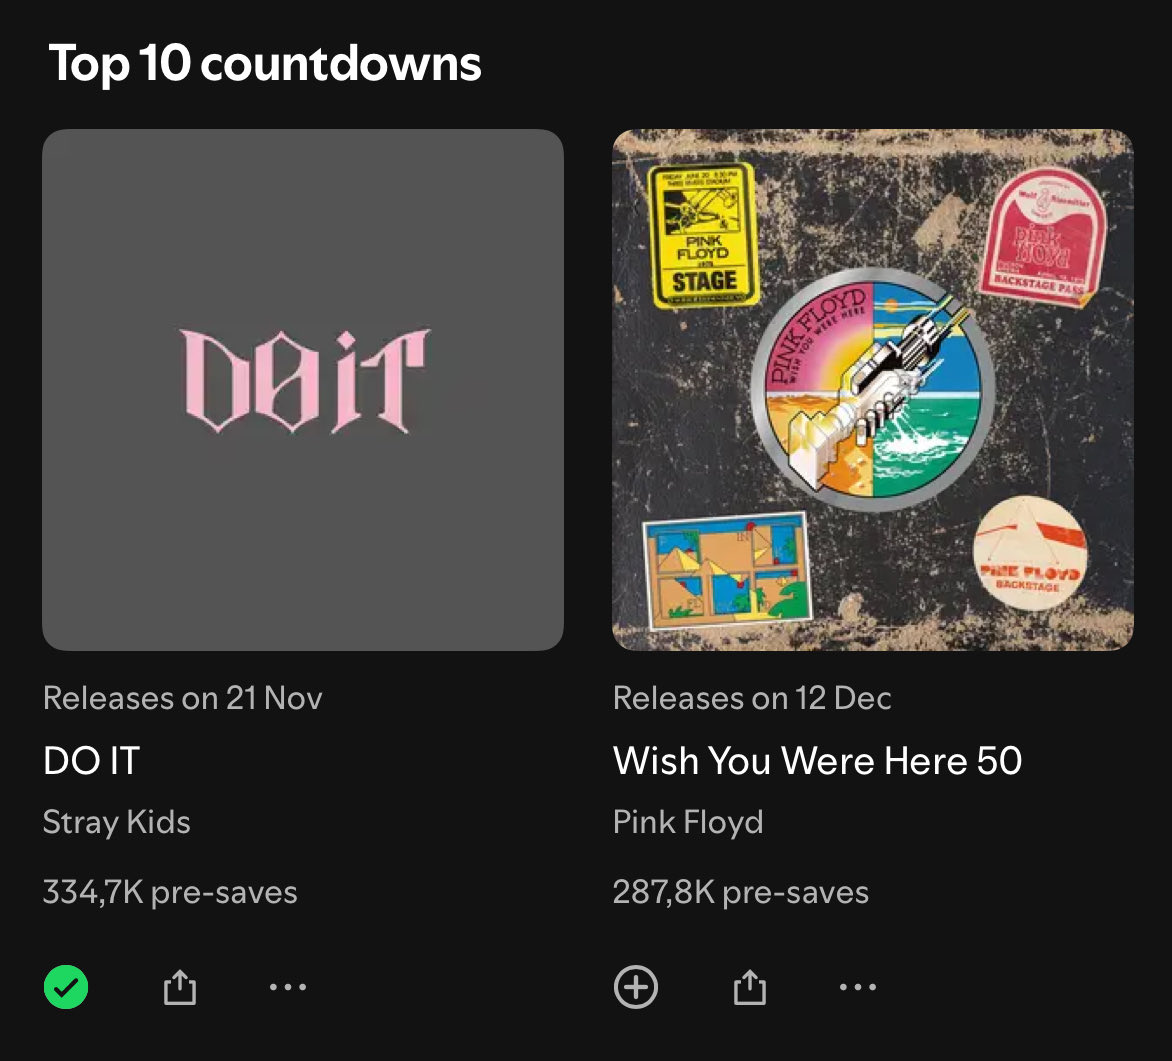Click the "Releases on 12 Dec" label

(x=752, y=698)
